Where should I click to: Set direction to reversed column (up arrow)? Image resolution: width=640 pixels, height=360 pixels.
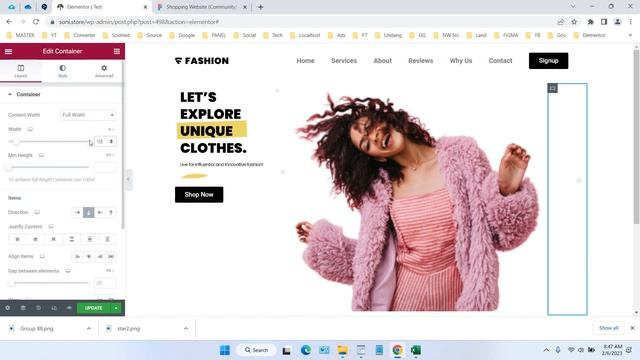coord(111,213)
